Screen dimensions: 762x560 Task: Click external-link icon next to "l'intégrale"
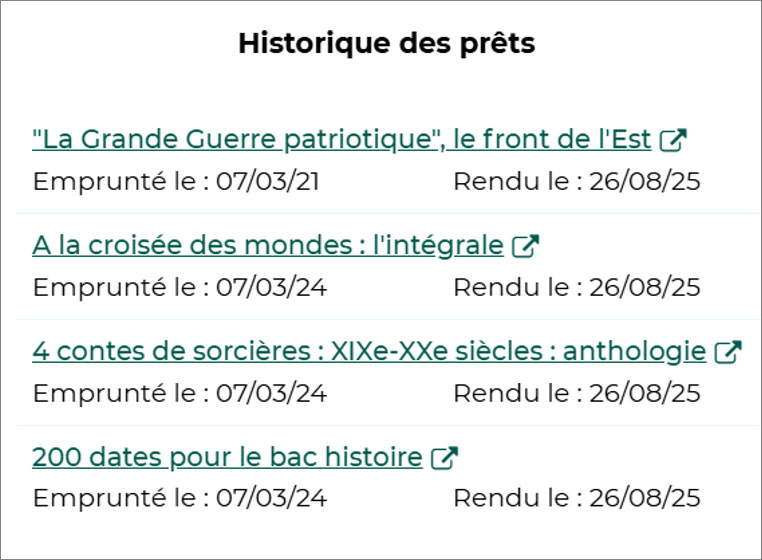point(525,246)
